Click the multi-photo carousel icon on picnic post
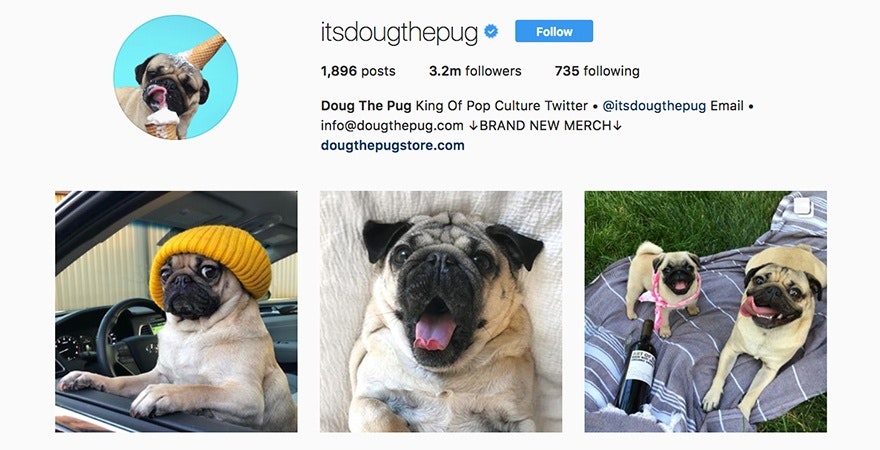Image resolution: width=880 pixels, height=450 pixels. coord(803,206)
